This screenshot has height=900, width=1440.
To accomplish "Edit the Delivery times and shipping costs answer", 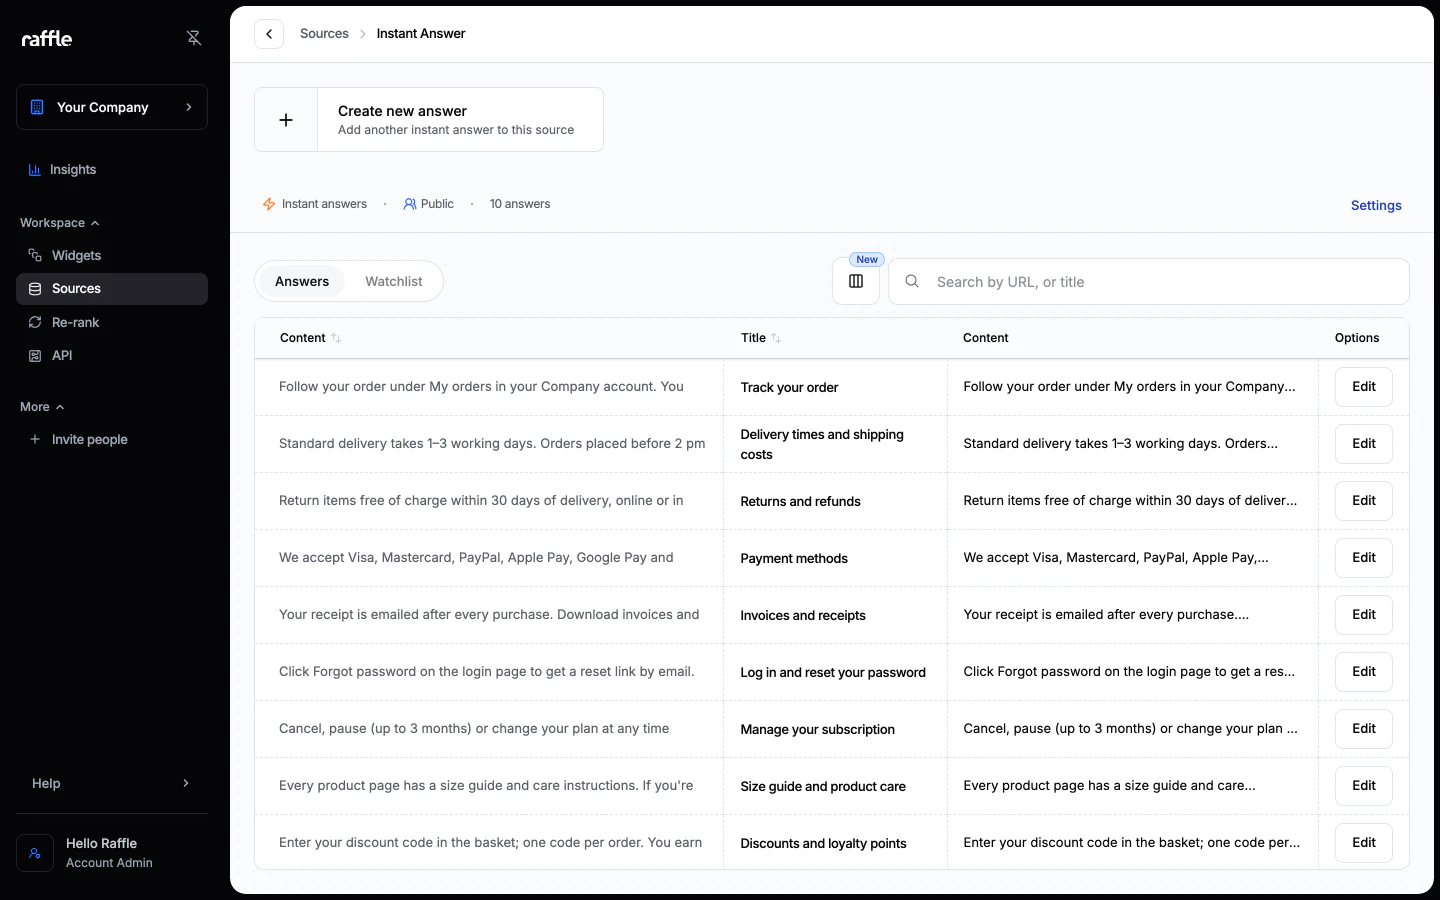I will click(1364, 444).
